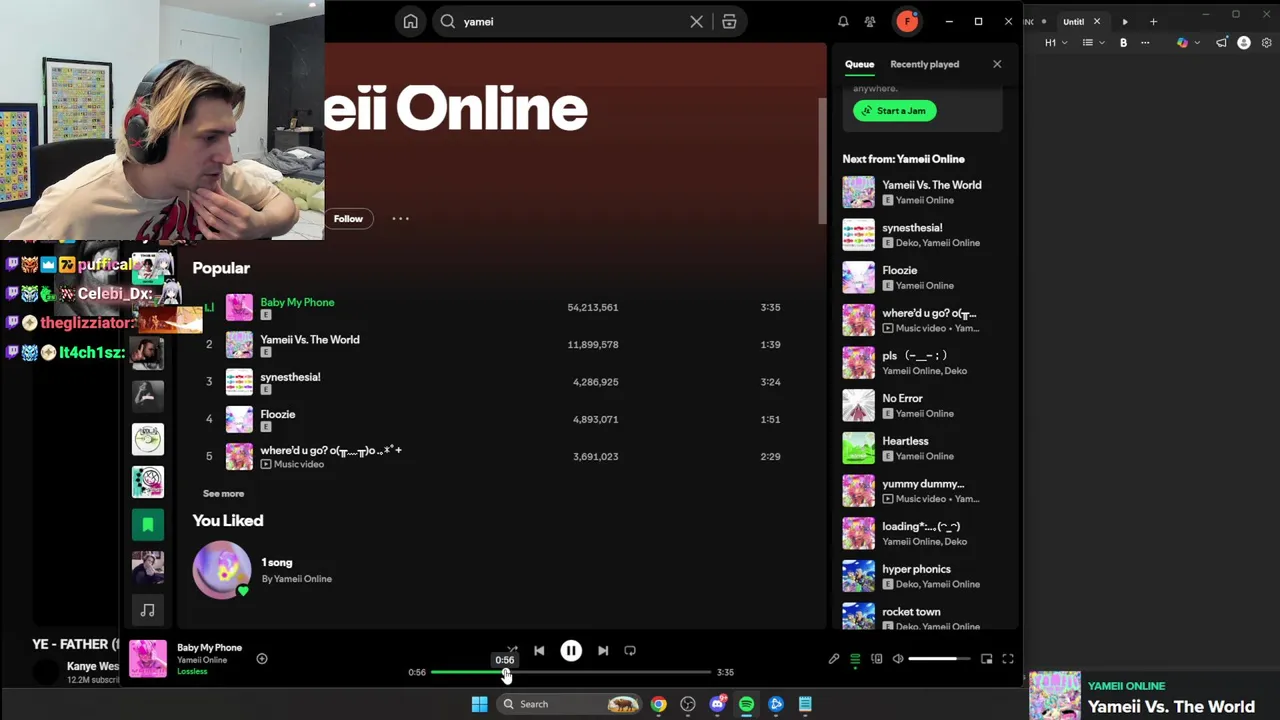The height and width of the screenshot is (720, 1280).
Task: Toggle shuffle playback
Action: (x=512, y=650)
